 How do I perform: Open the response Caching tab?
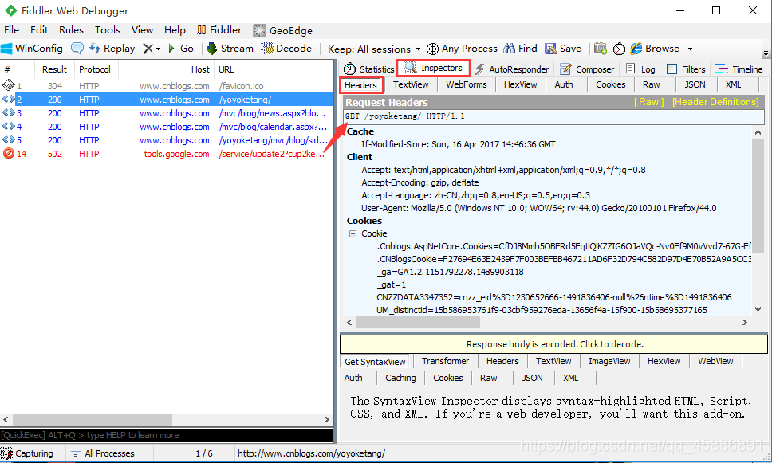pyautogui.click(x=400, y=378)
